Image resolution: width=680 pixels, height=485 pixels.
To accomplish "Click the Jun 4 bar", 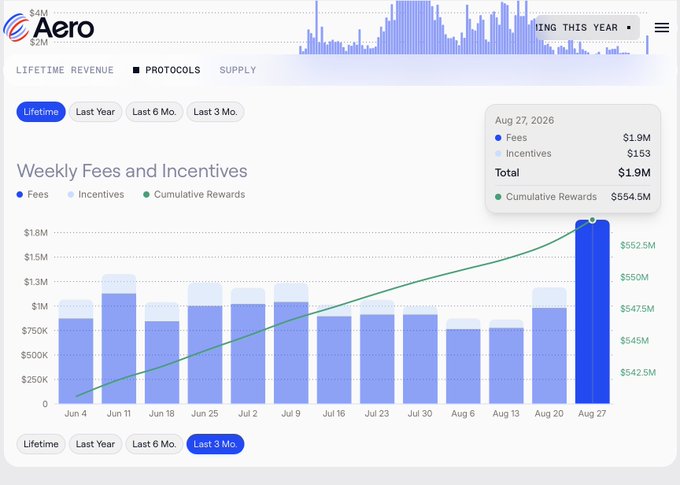I will click(76, 352).
